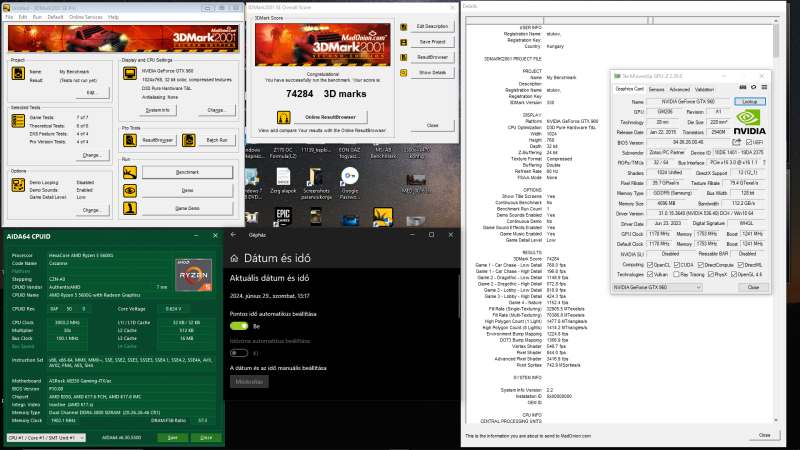Click the GPU-Z screenshot camera icon
This screenshot has width=800, height=450.
(743, 88)
